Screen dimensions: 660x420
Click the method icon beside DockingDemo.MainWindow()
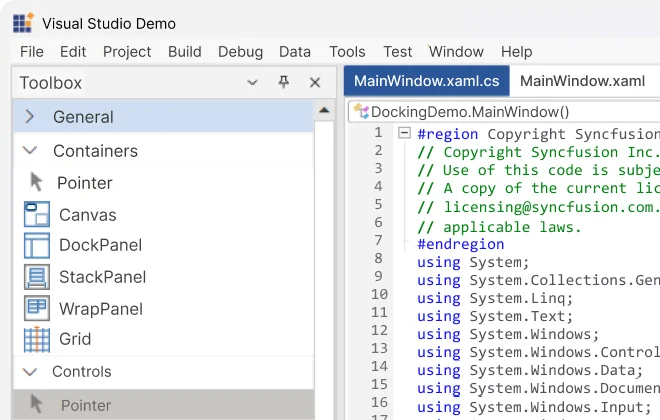coord(361,112)
